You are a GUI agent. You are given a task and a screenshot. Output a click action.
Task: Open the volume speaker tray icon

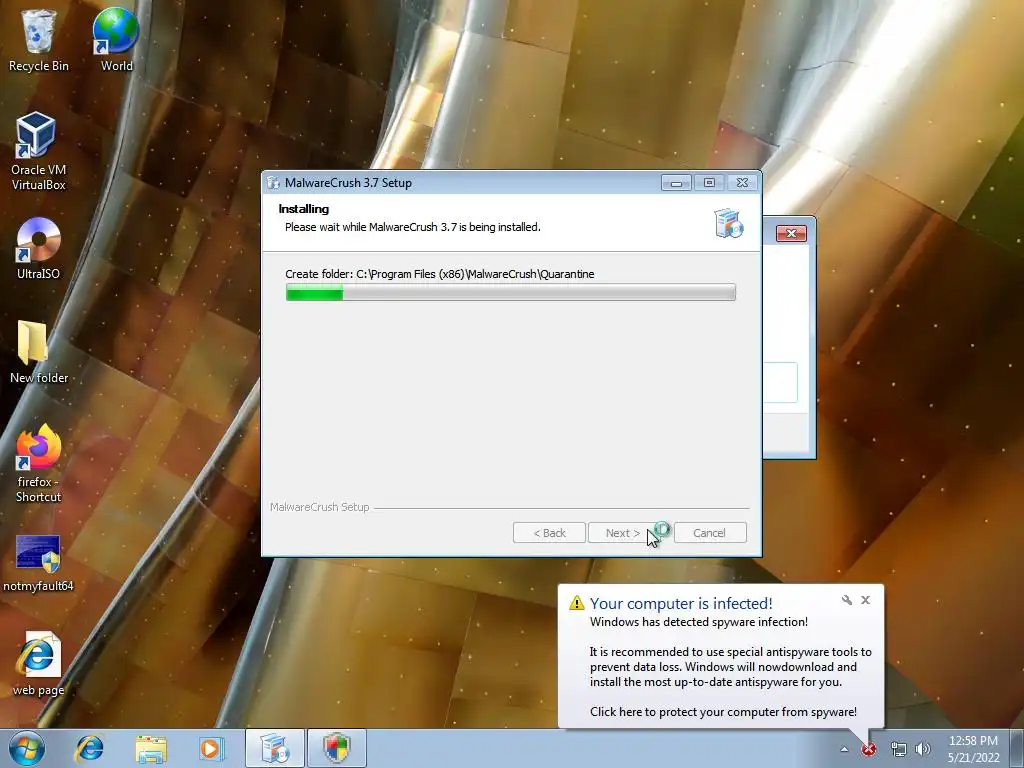[923, 750]
